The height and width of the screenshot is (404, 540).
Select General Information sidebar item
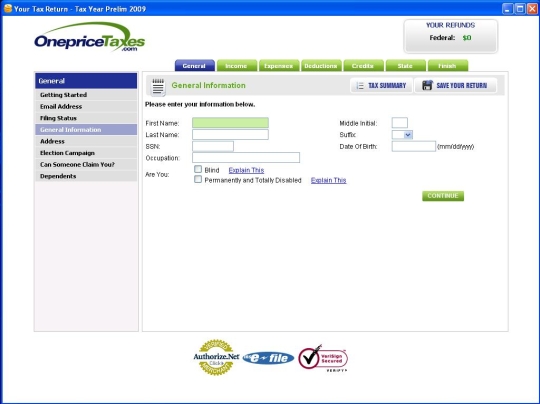click(86, 130)
